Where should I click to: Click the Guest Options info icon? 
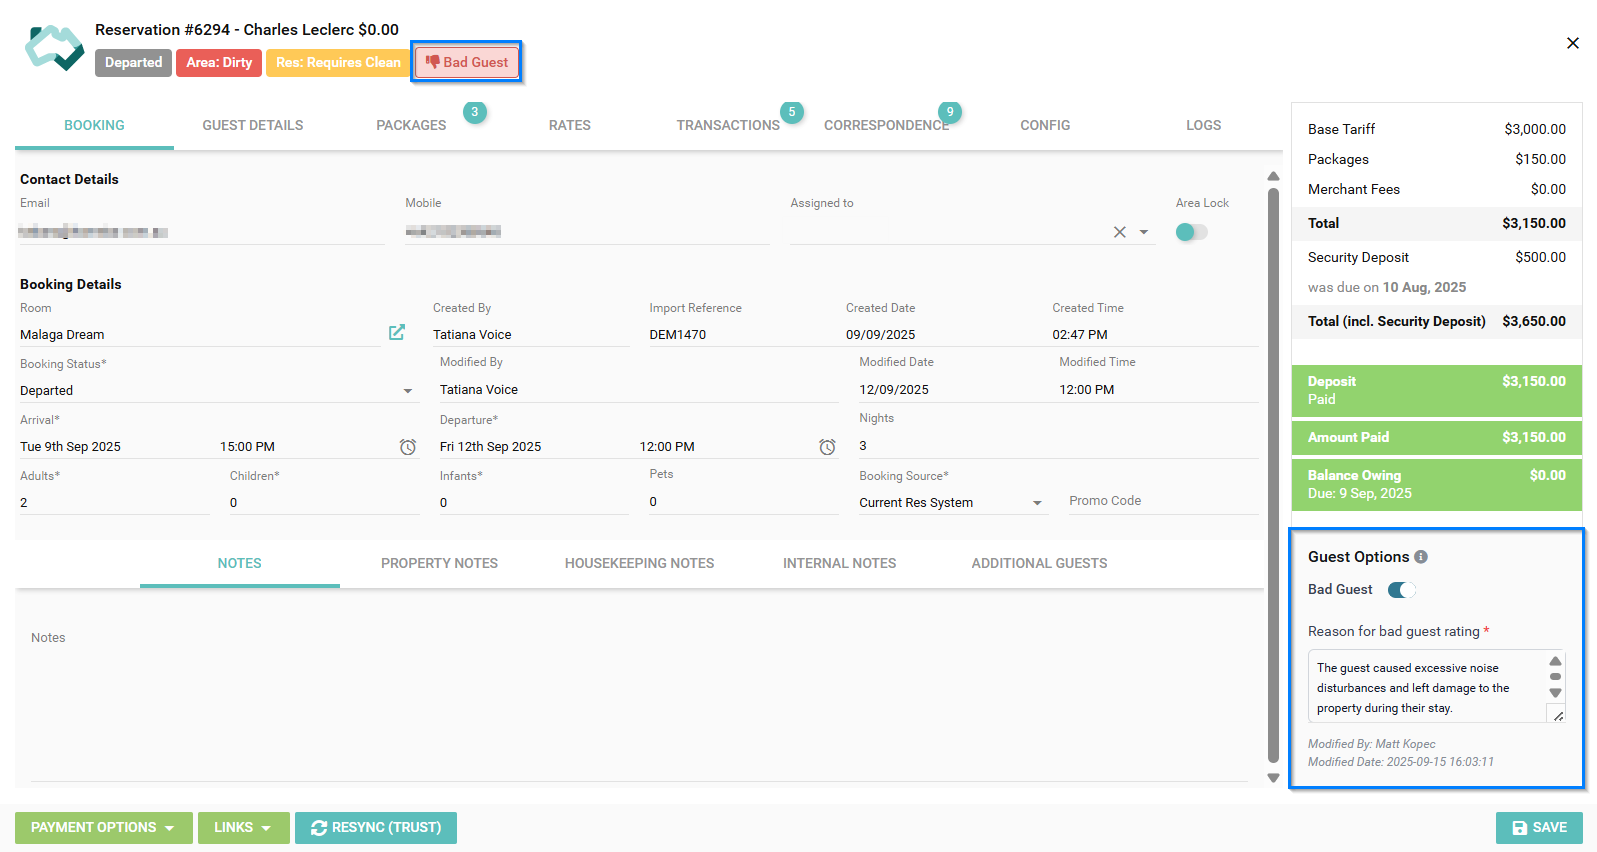[x=1421, y=557]
